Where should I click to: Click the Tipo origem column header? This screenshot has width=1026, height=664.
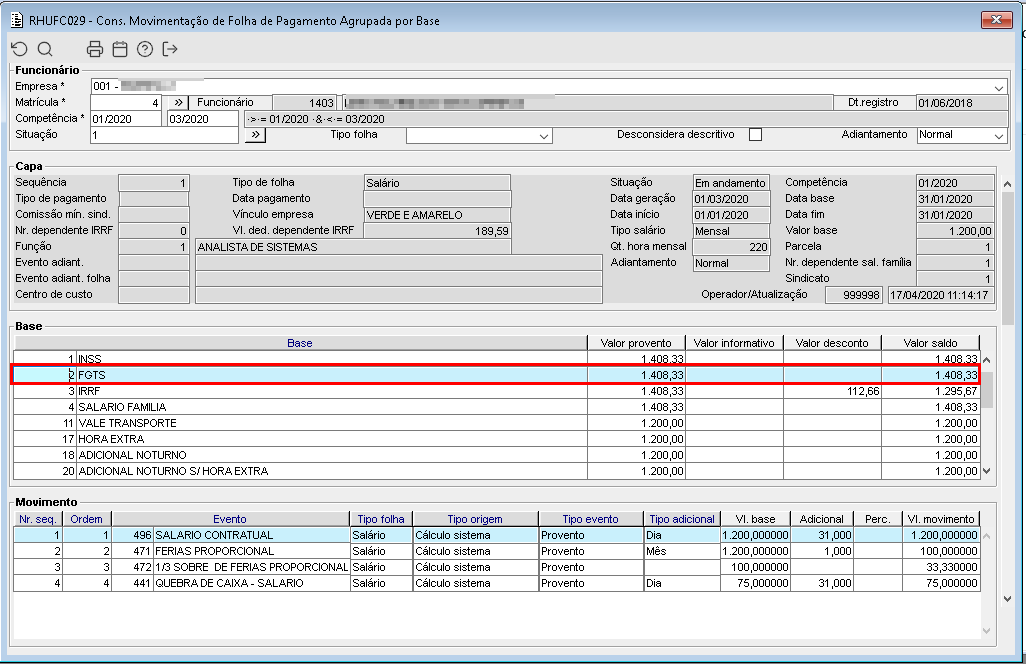(474, 519)
